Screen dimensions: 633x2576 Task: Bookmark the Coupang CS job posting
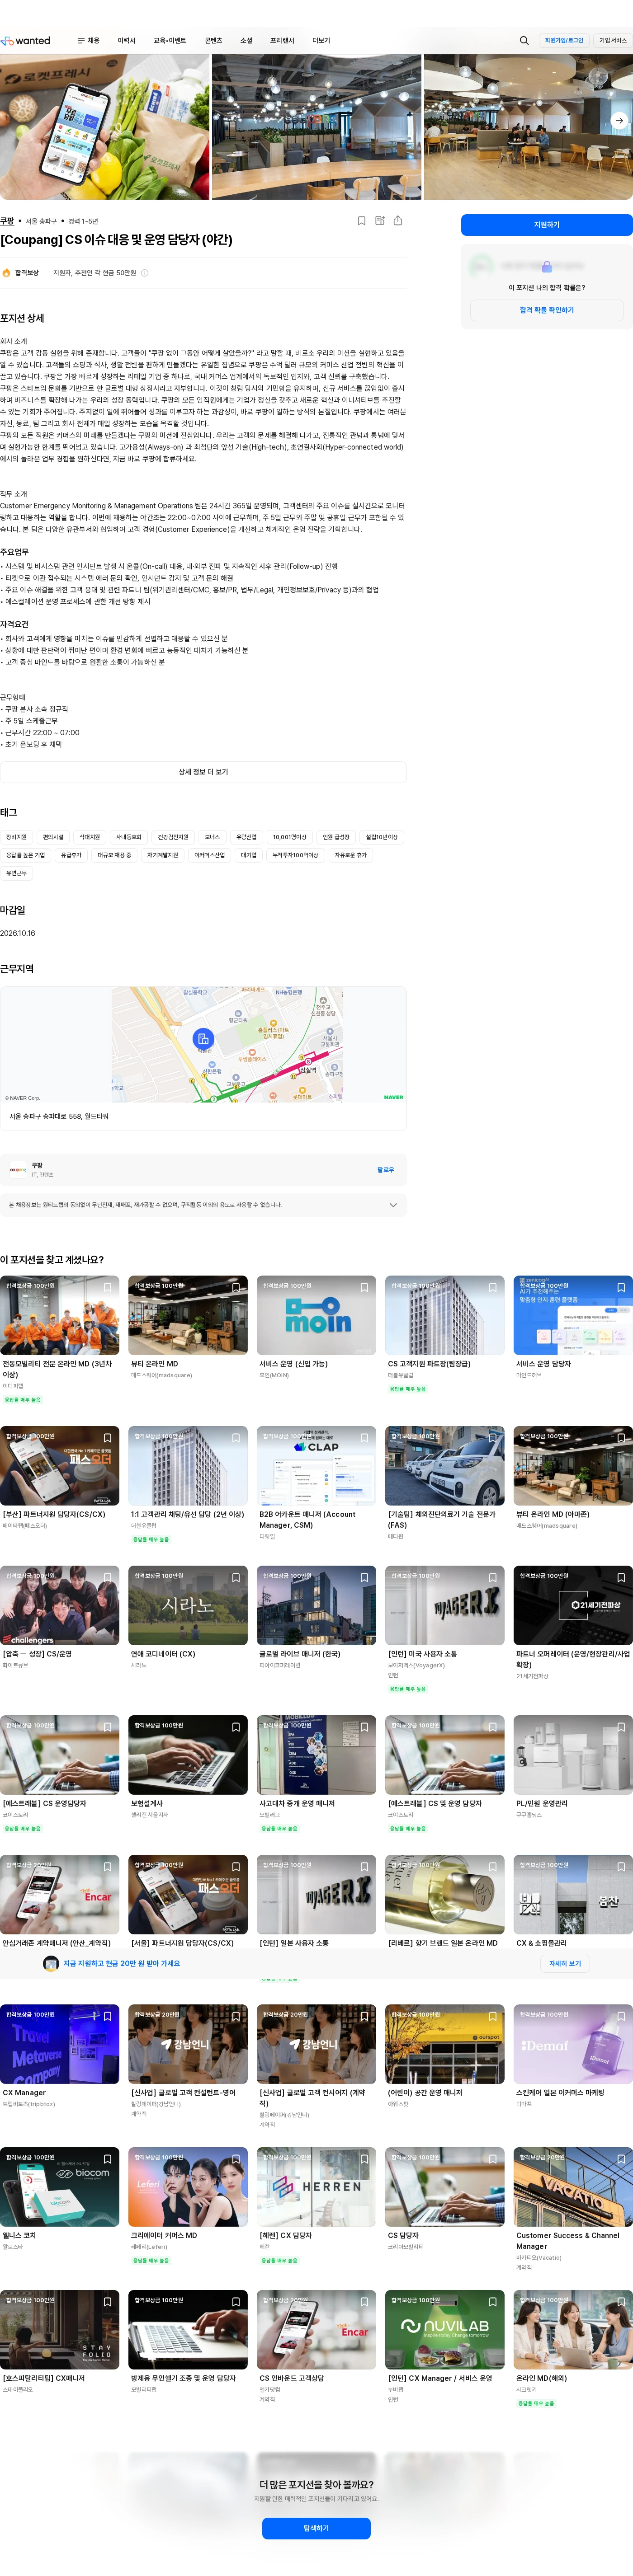pos(362,221)
